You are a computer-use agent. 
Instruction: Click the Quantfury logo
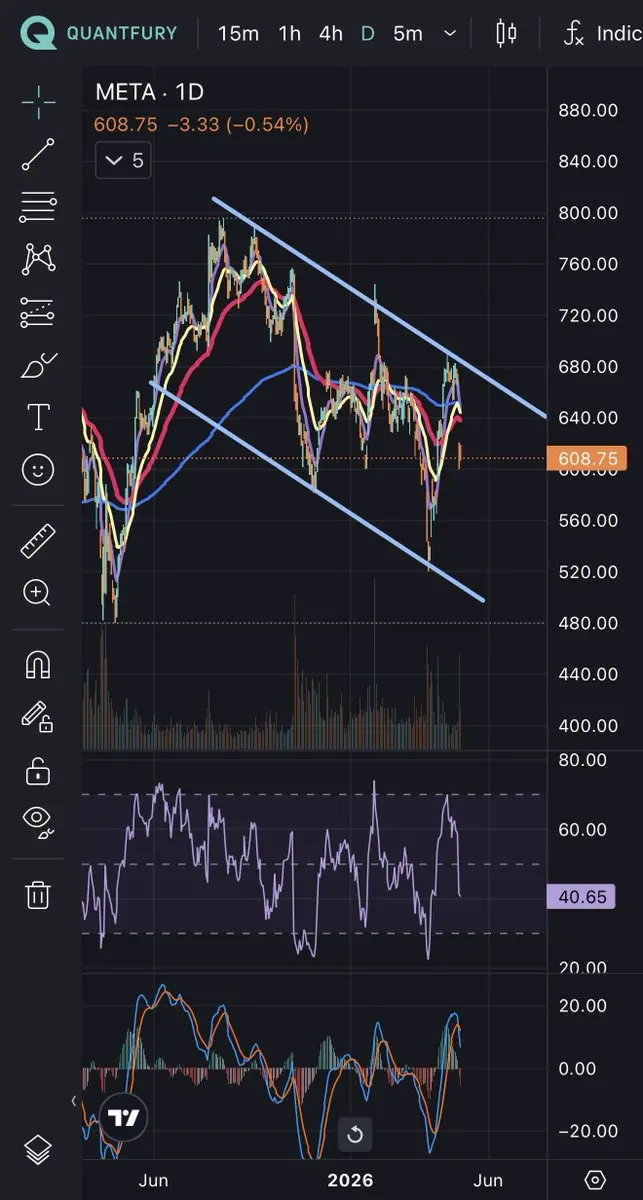pyautogui.click(x=98, y=33)
